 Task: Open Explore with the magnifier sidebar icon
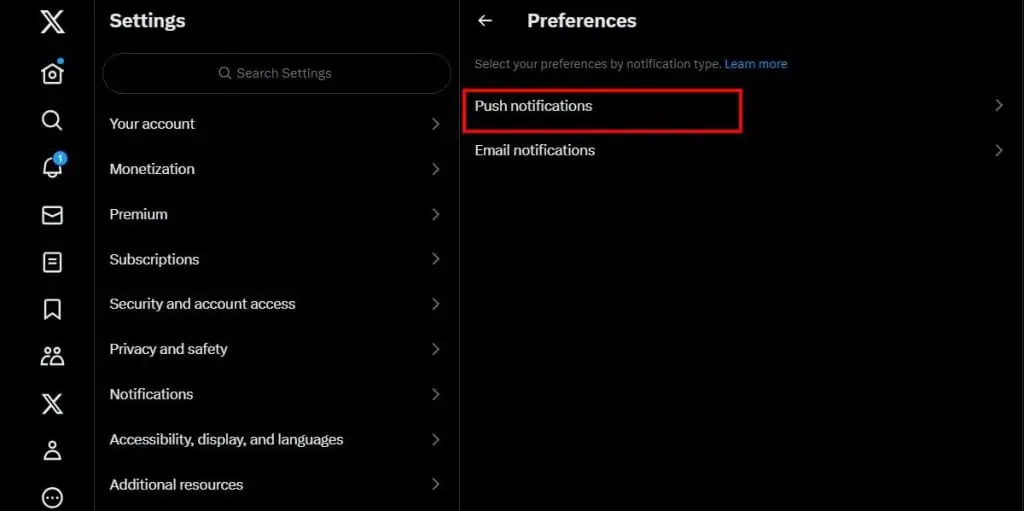[52, 120]
